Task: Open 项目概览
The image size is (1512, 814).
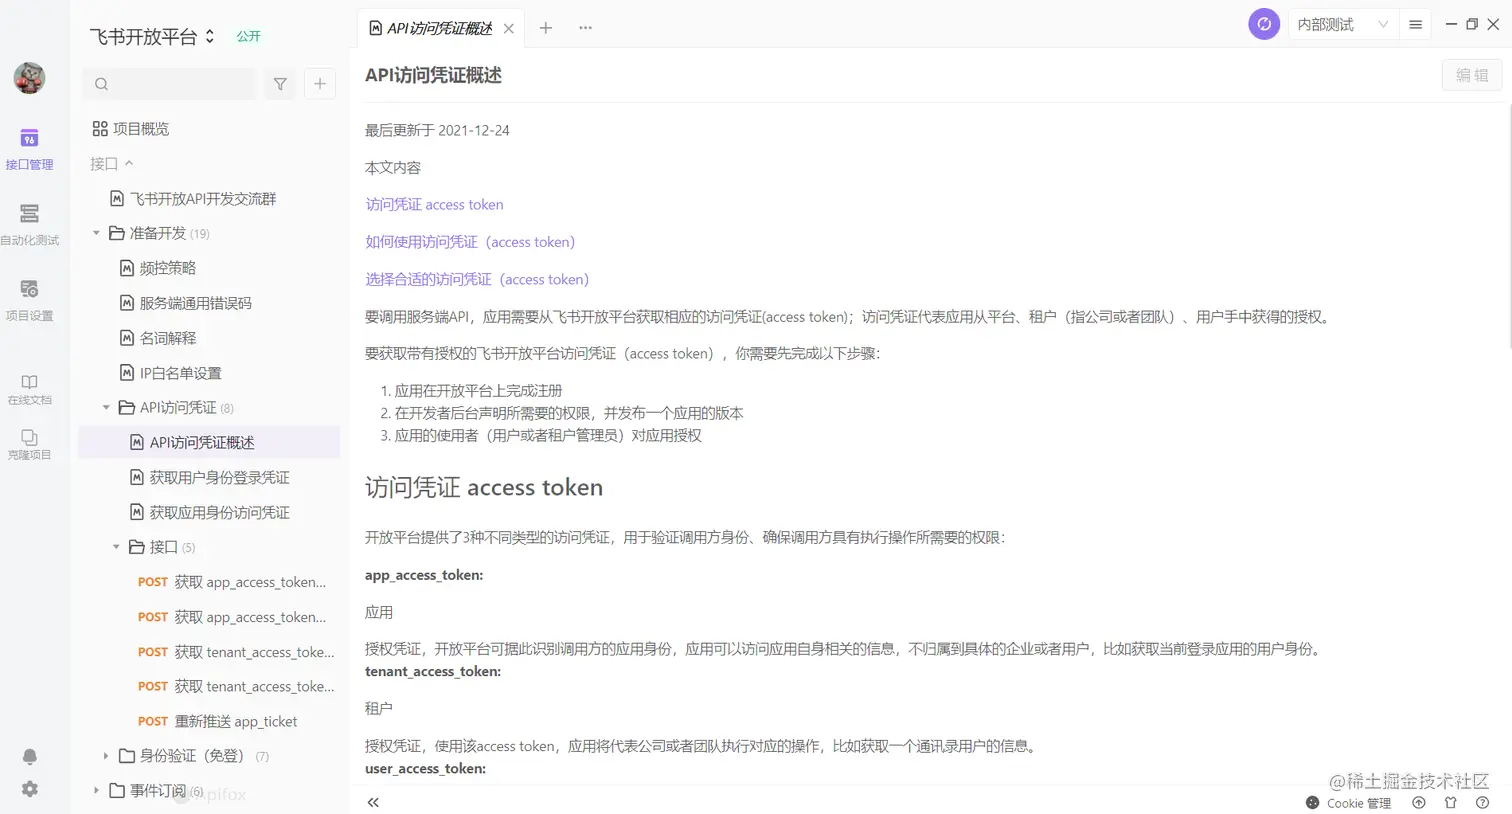Action: tap(130, 129)
